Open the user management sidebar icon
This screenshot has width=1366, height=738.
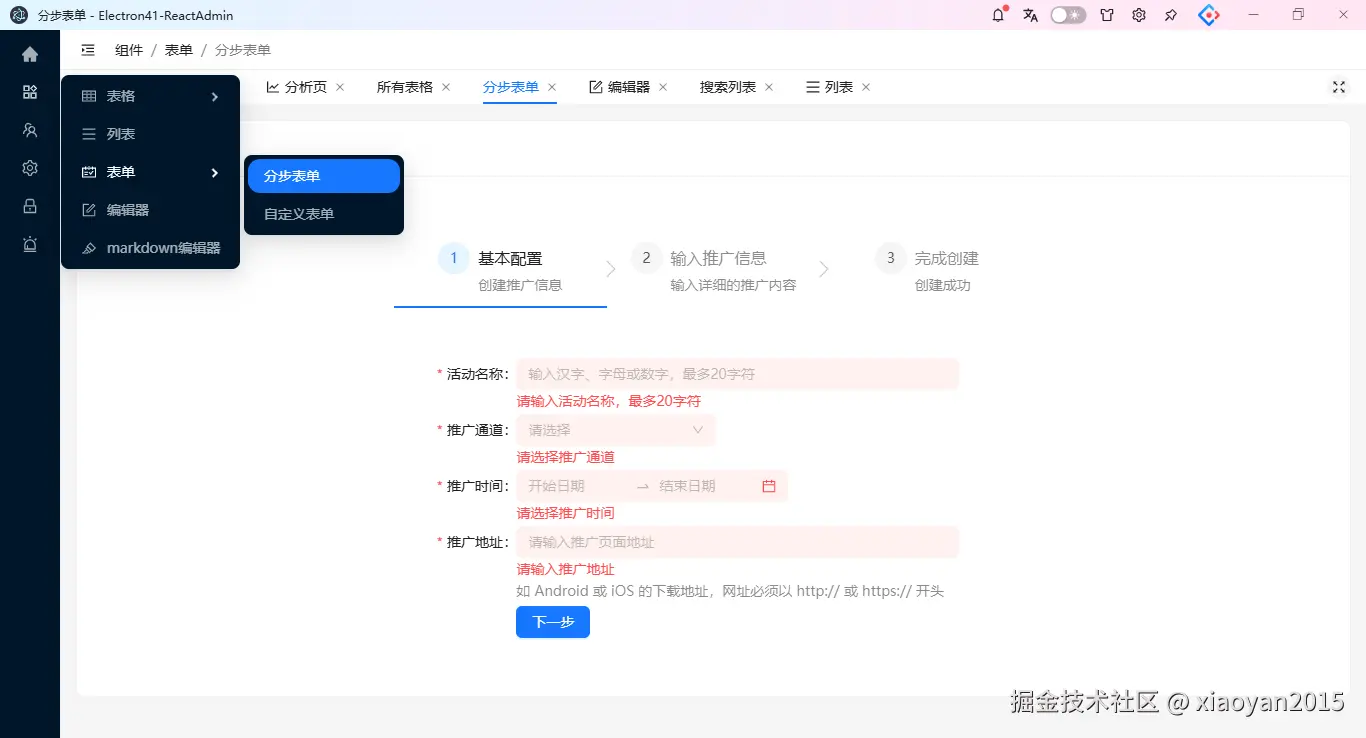30,130
